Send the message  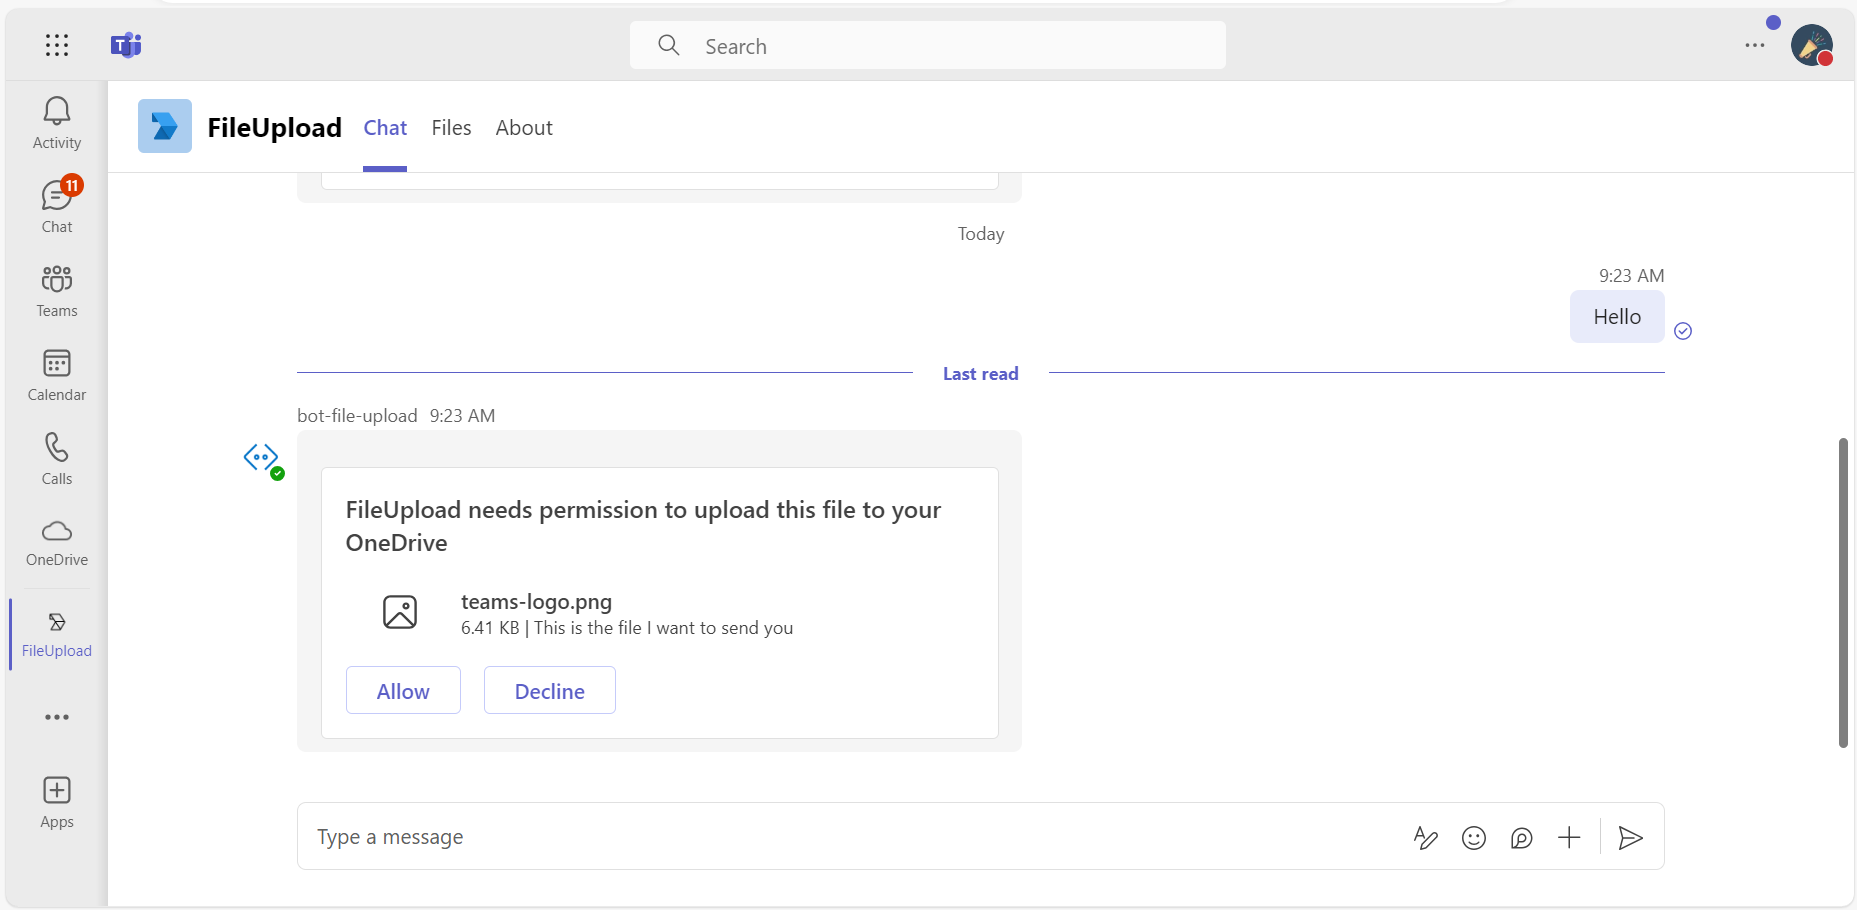click(1631, 838)
